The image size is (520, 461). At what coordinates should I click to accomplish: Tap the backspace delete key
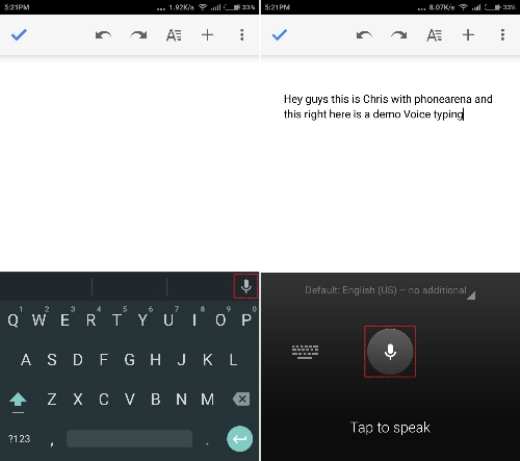coord(241,399)
